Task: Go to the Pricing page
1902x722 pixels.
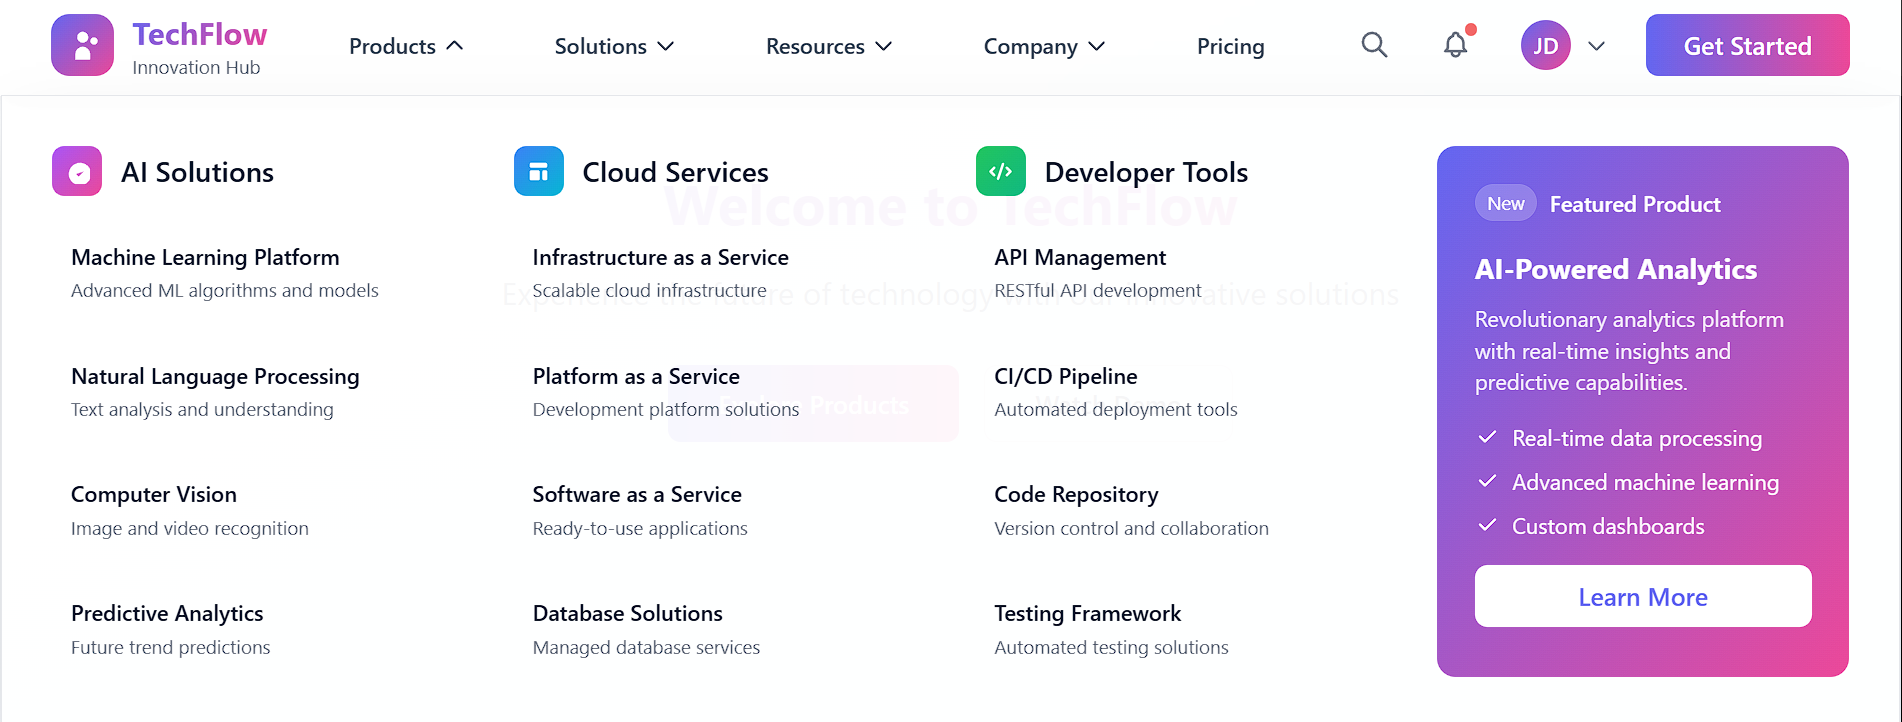Action: point(1230,46)
